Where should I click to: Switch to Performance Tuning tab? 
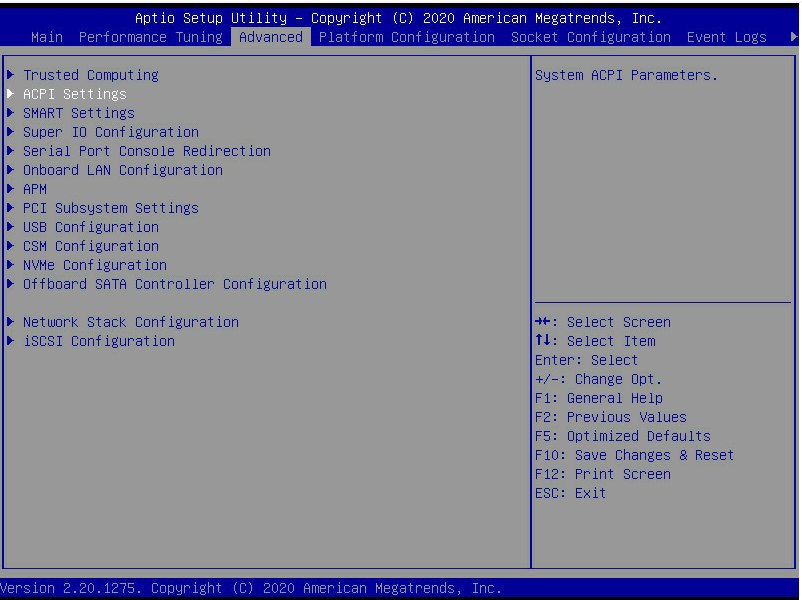click(150, 37)
